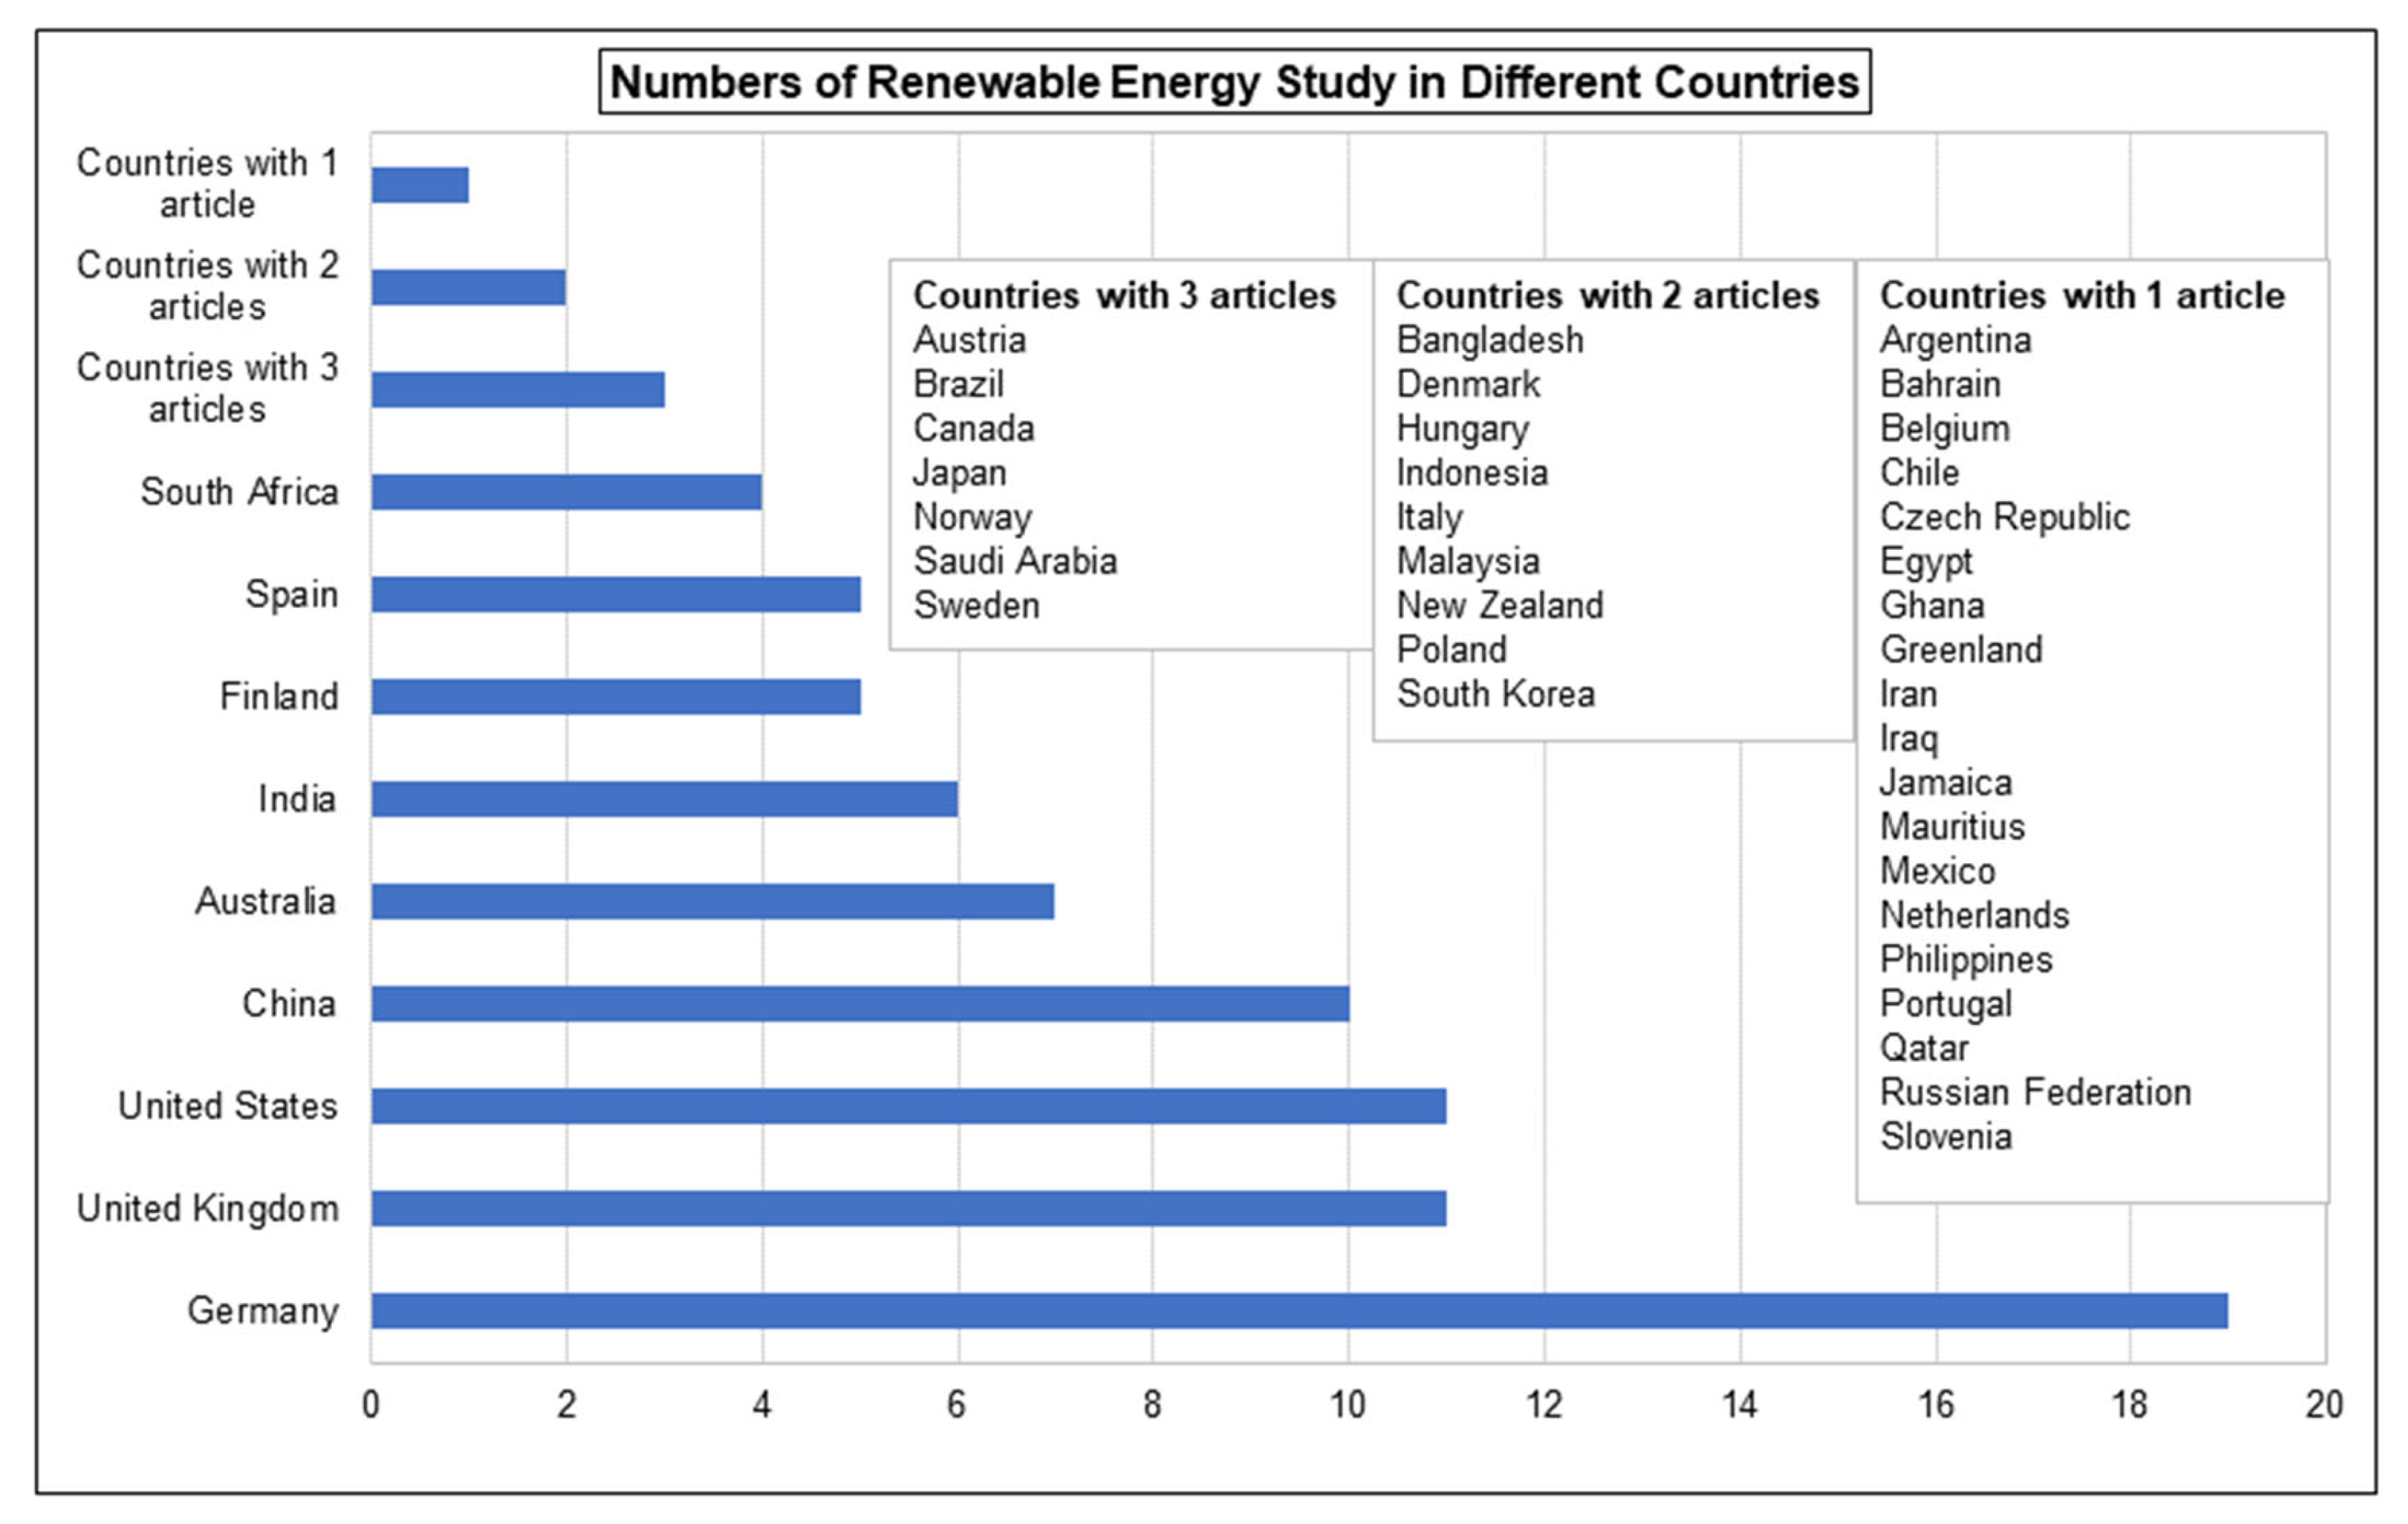Click the United Kingdom axis label
This screenshot has height=1524, width=2408.
pos(208,1208)
